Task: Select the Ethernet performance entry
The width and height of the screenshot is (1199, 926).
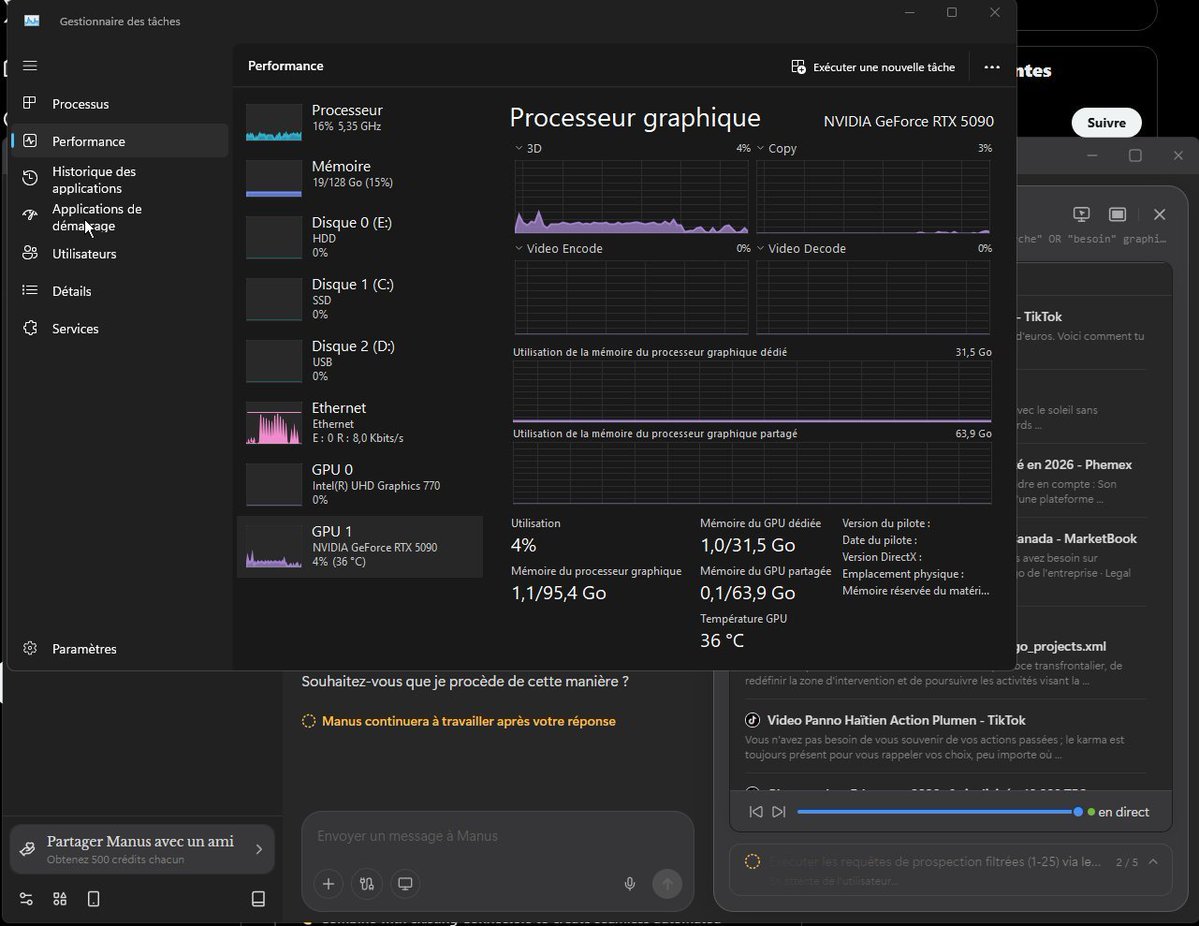Action: (360, 423)
